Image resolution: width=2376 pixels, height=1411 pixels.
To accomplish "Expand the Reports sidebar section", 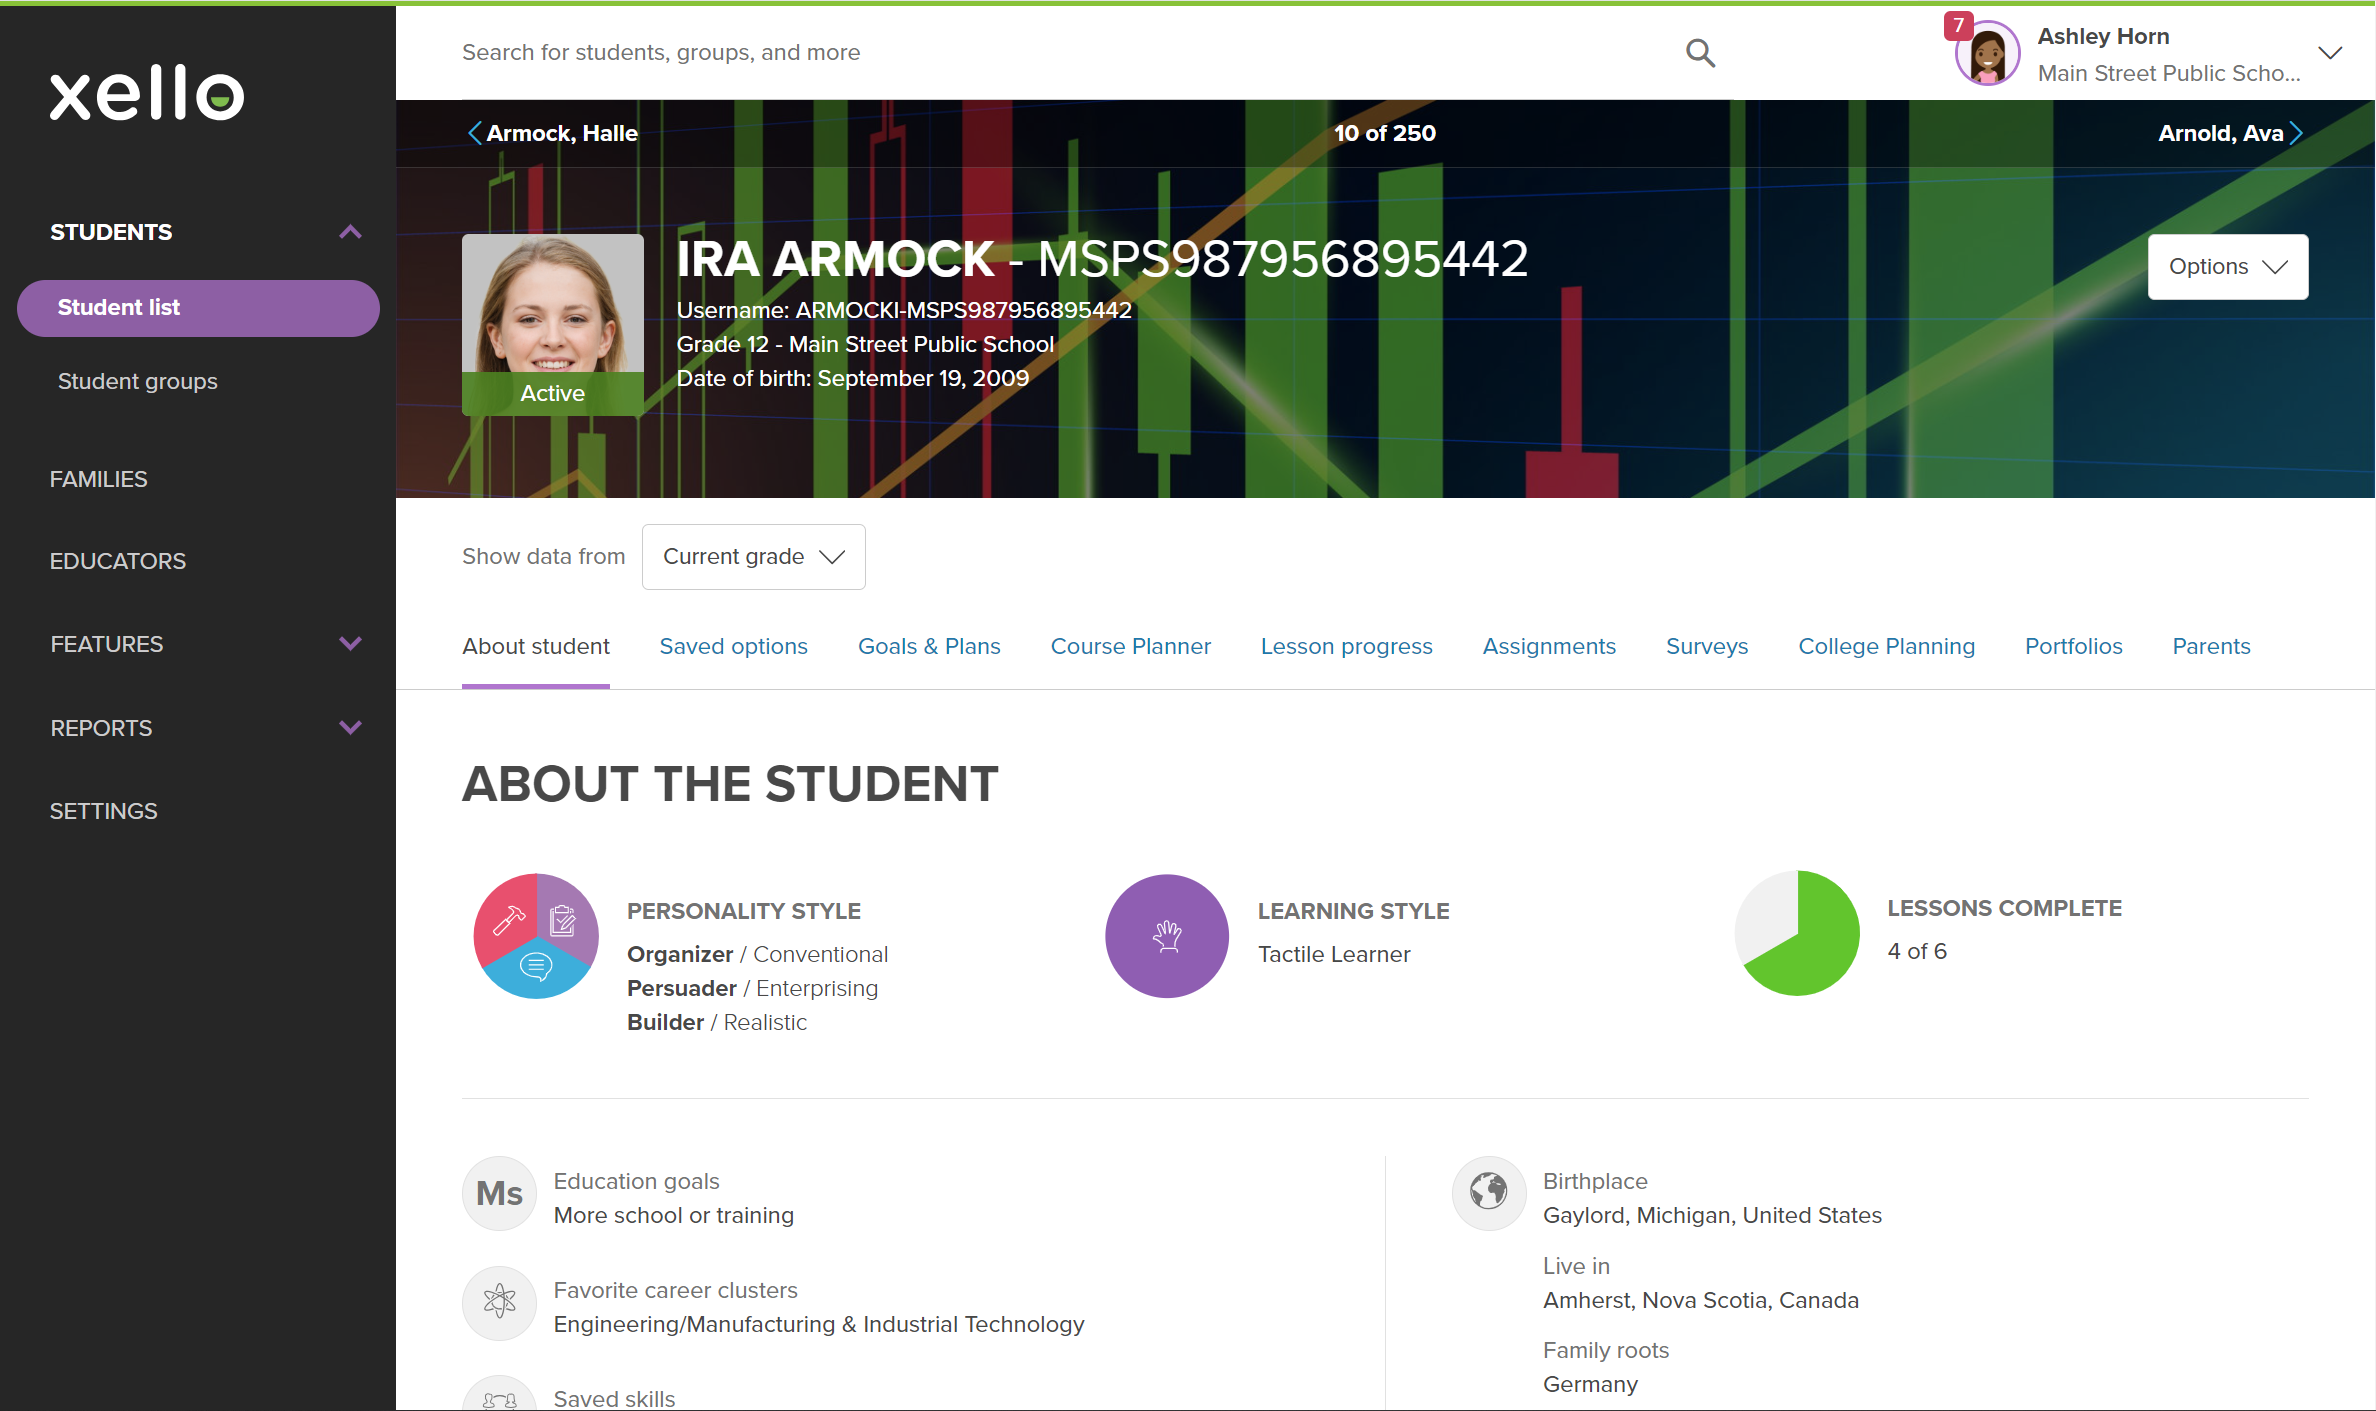I will point(350,728).
